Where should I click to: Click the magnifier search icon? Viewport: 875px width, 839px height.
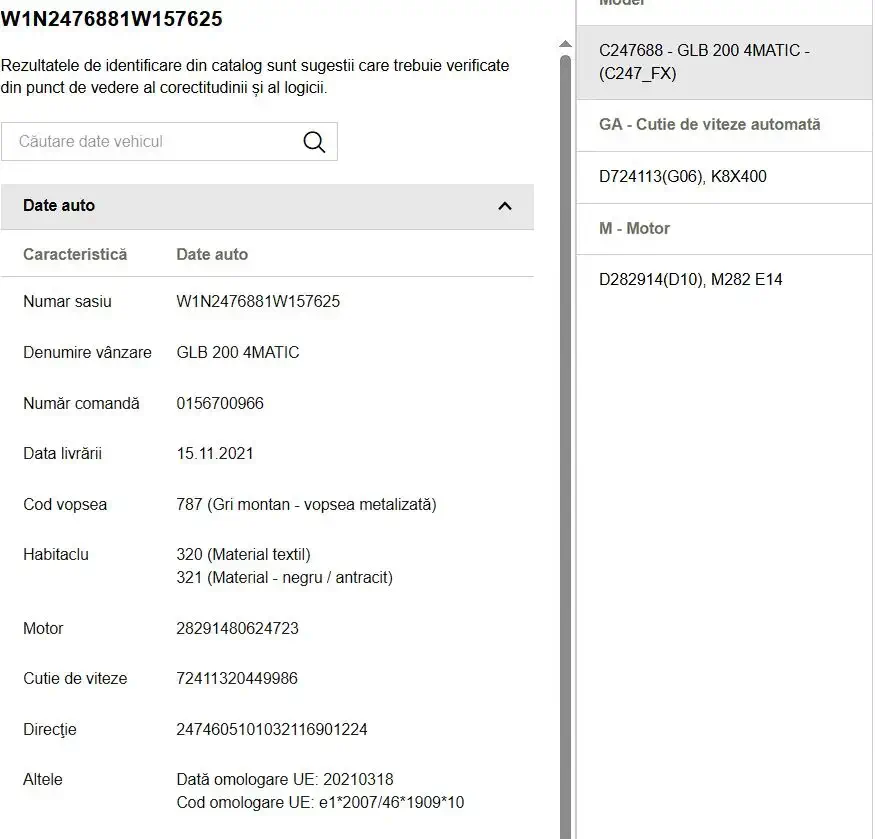click(x=314, y=142)
